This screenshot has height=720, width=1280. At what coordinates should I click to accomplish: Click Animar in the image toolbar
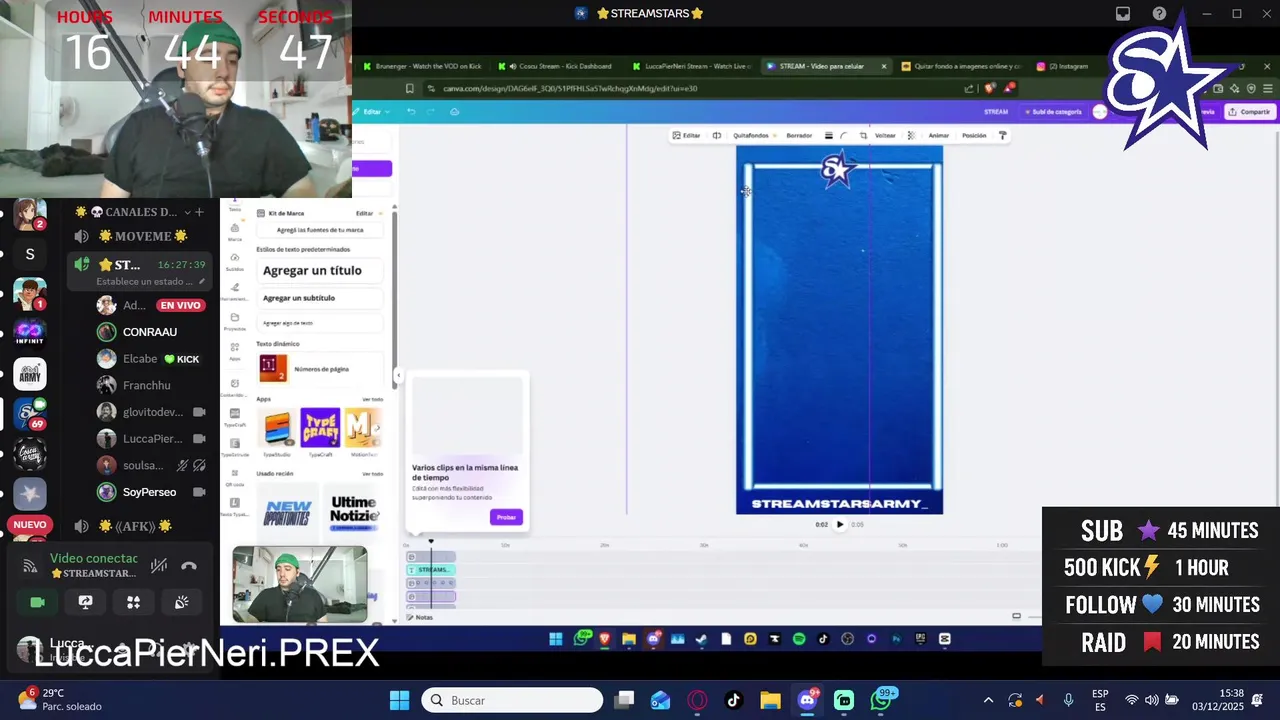(938, 135)
